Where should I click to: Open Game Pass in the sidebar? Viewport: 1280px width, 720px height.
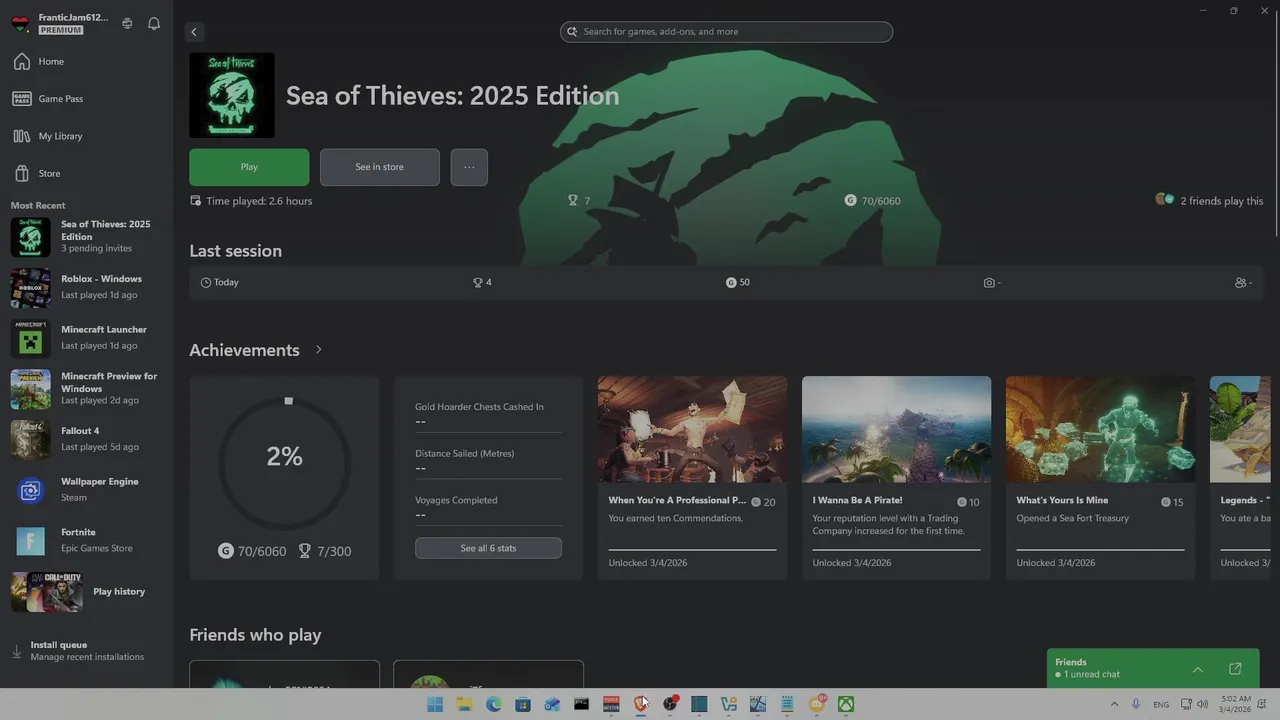[x=86, y=99]
